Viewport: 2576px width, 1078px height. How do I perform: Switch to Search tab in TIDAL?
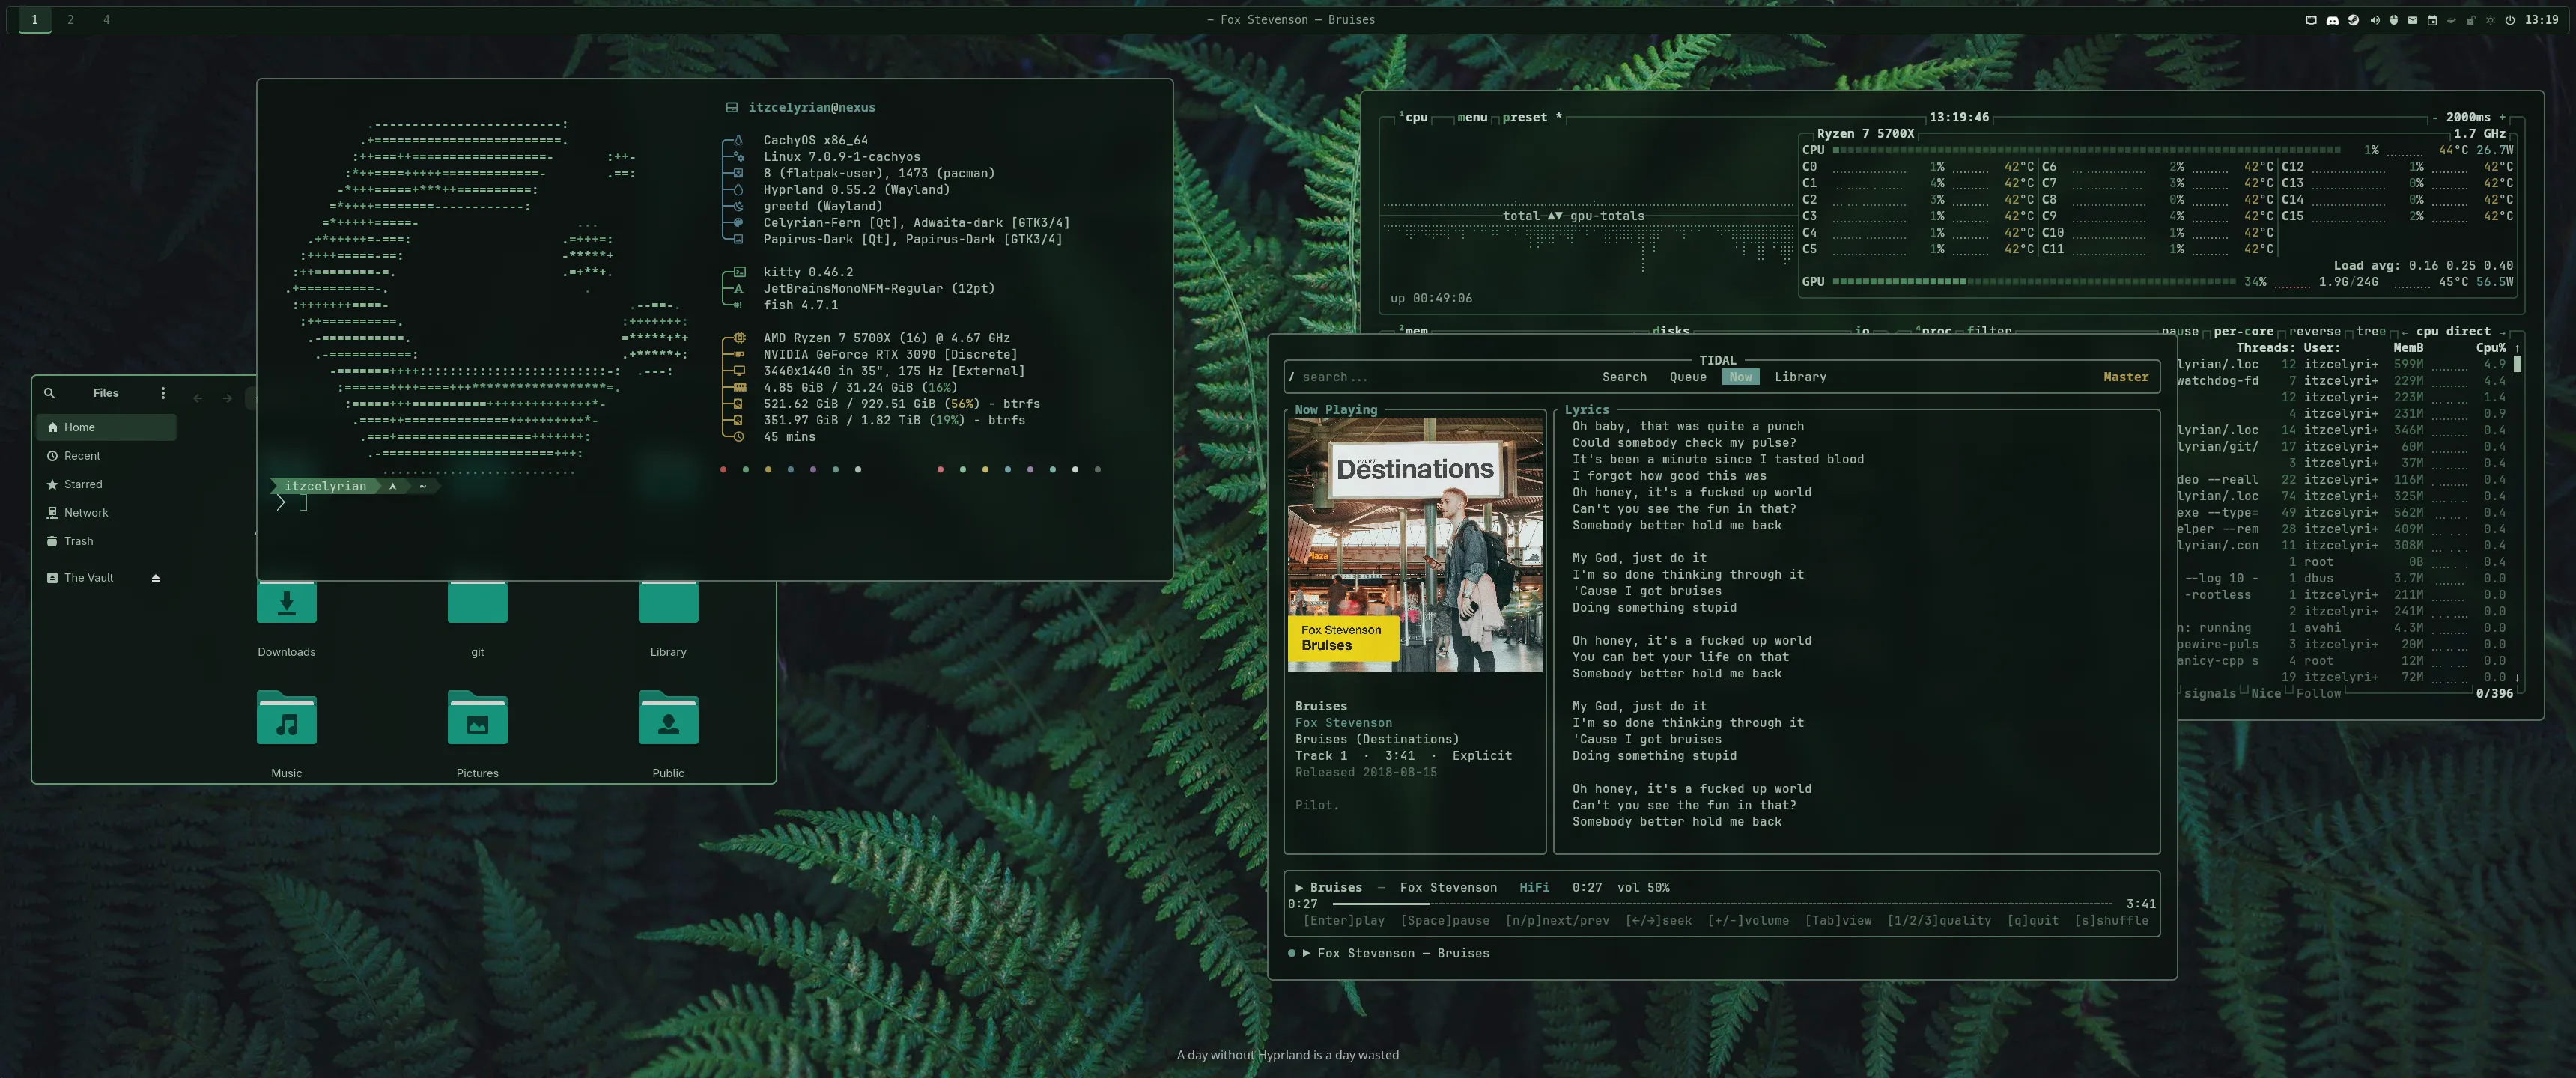coord(1624,377)
